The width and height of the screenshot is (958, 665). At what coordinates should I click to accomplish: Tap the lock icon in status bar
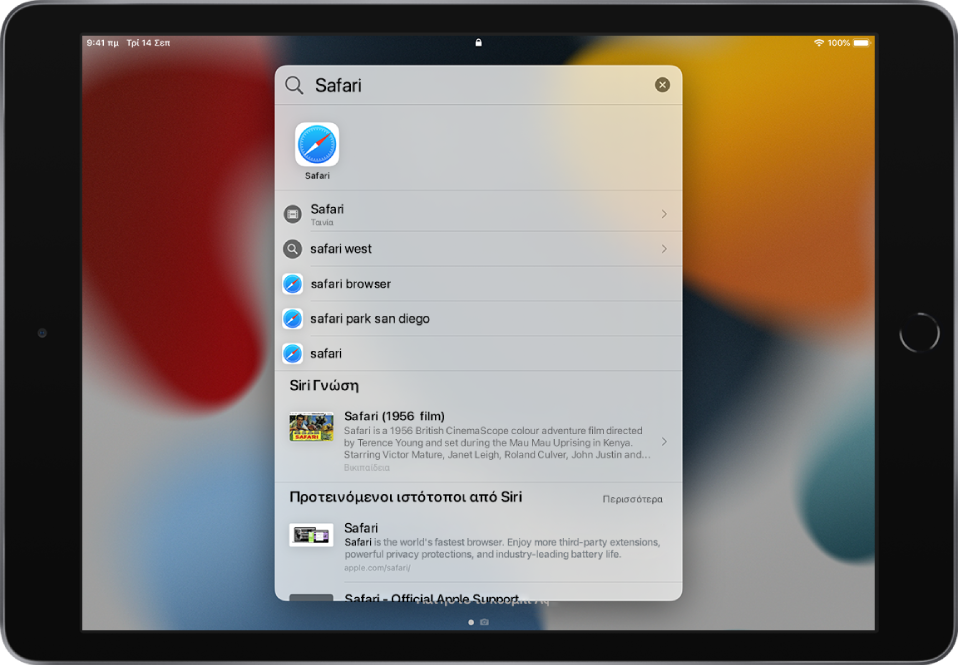pyautogui.click(x=478, y=42)
